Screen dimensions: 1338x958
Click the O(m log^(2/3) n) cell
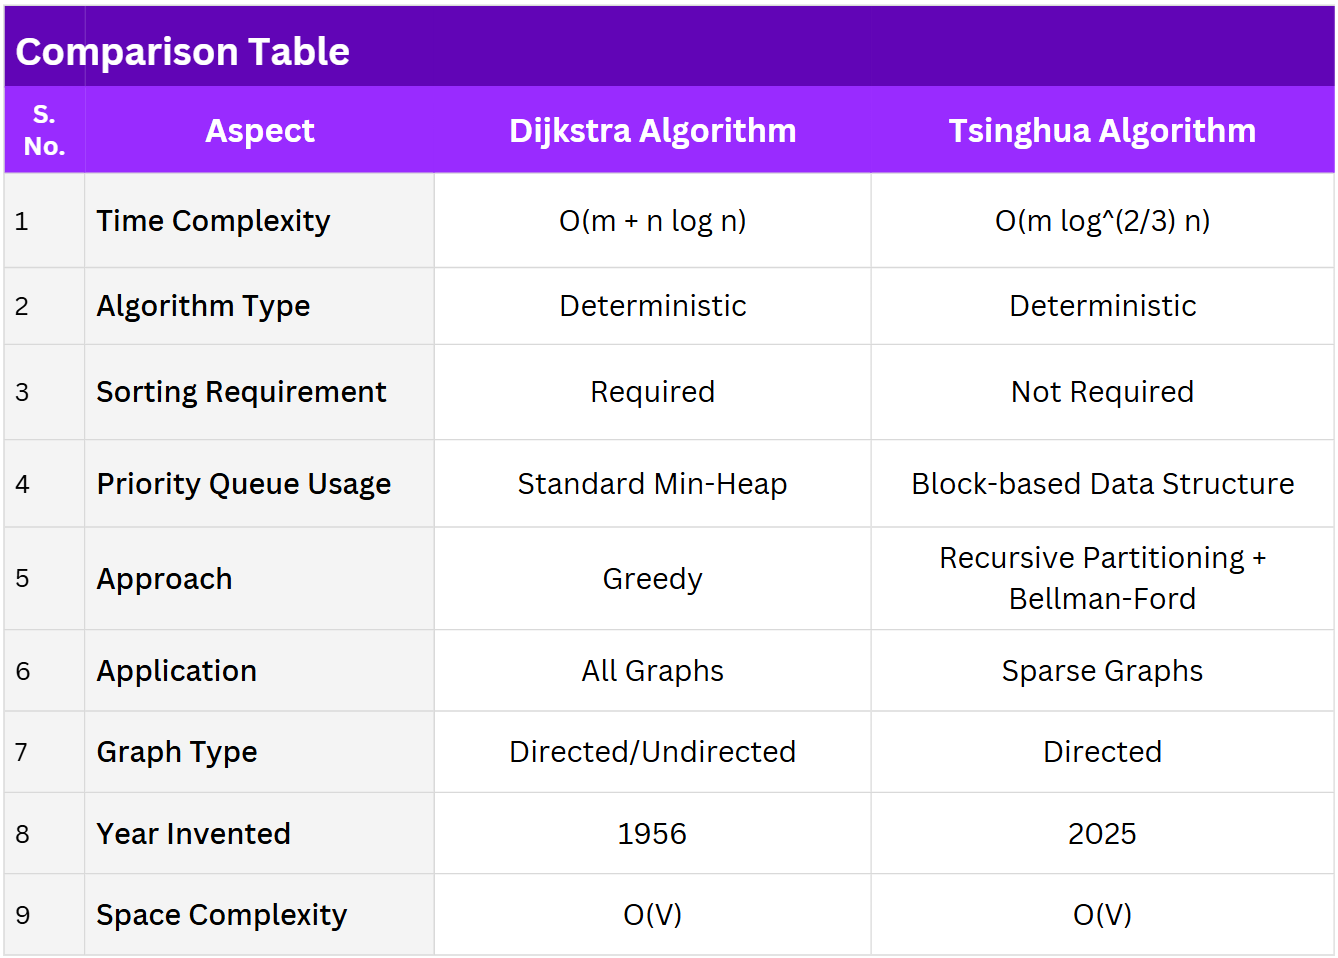1102,221
